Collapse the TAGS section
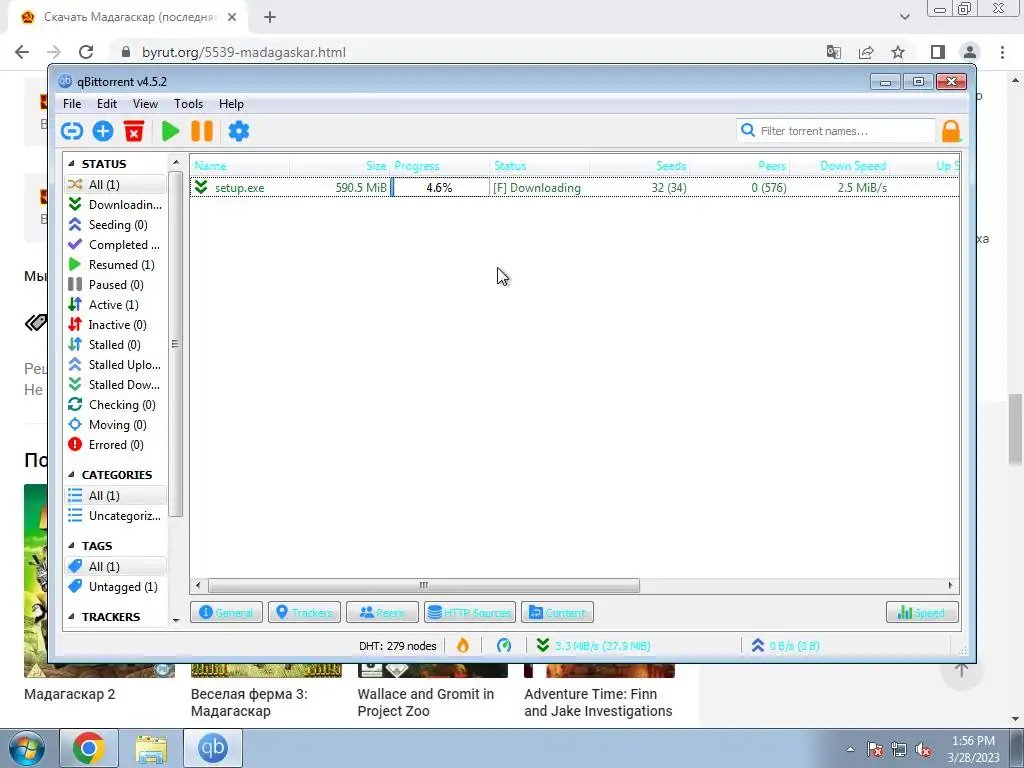 [x=71, y=546]
